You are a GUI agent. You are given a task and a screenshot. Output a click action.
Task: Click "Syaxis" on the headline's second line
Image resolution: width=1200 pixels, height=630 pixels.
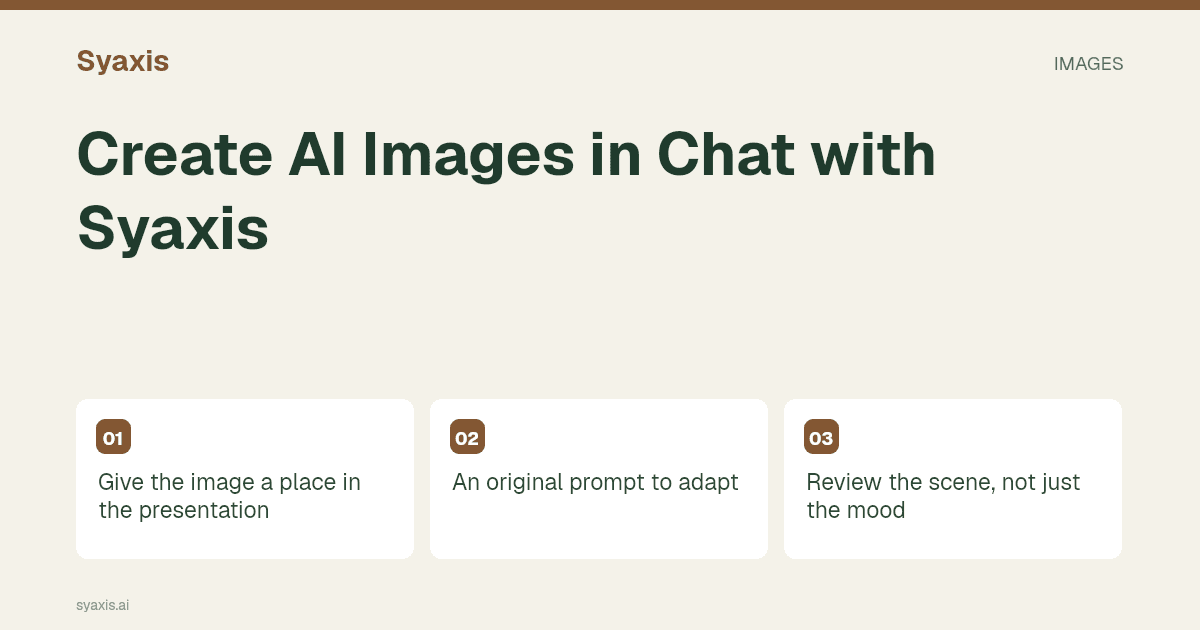click(173, 227)
